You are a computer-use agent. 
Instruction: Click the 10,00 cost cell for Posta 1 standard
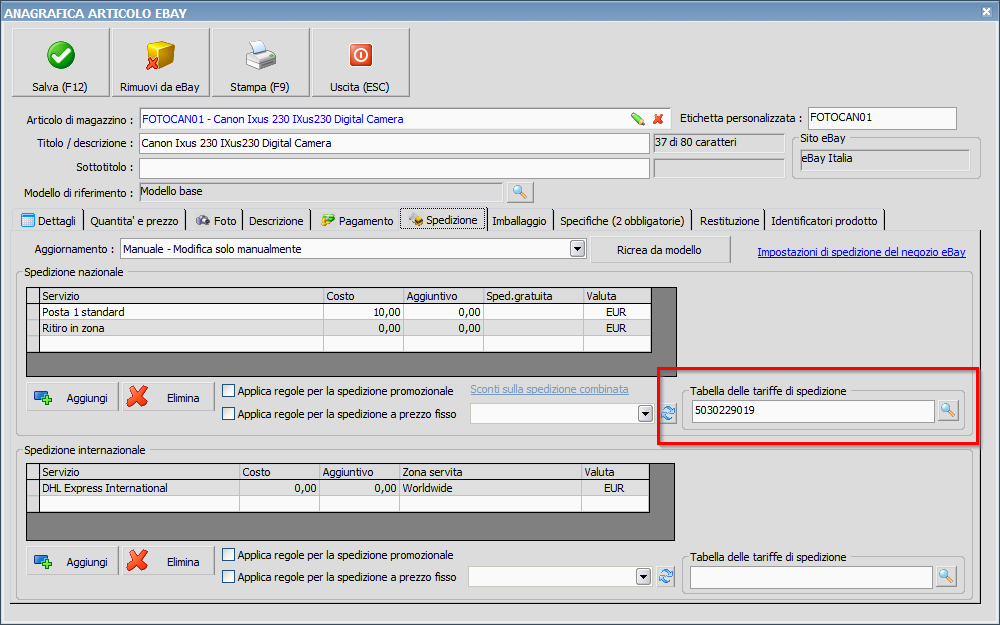(364, 312)
